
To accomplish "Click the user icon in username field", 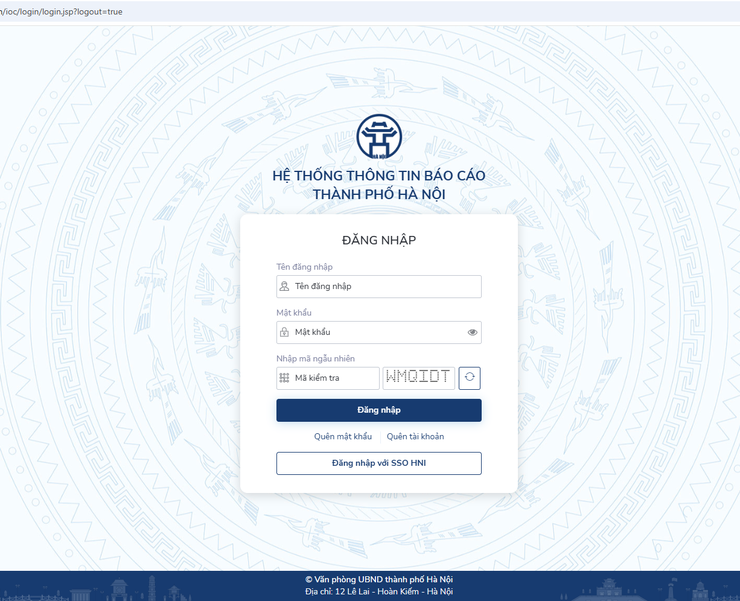I will click(285, 287).
